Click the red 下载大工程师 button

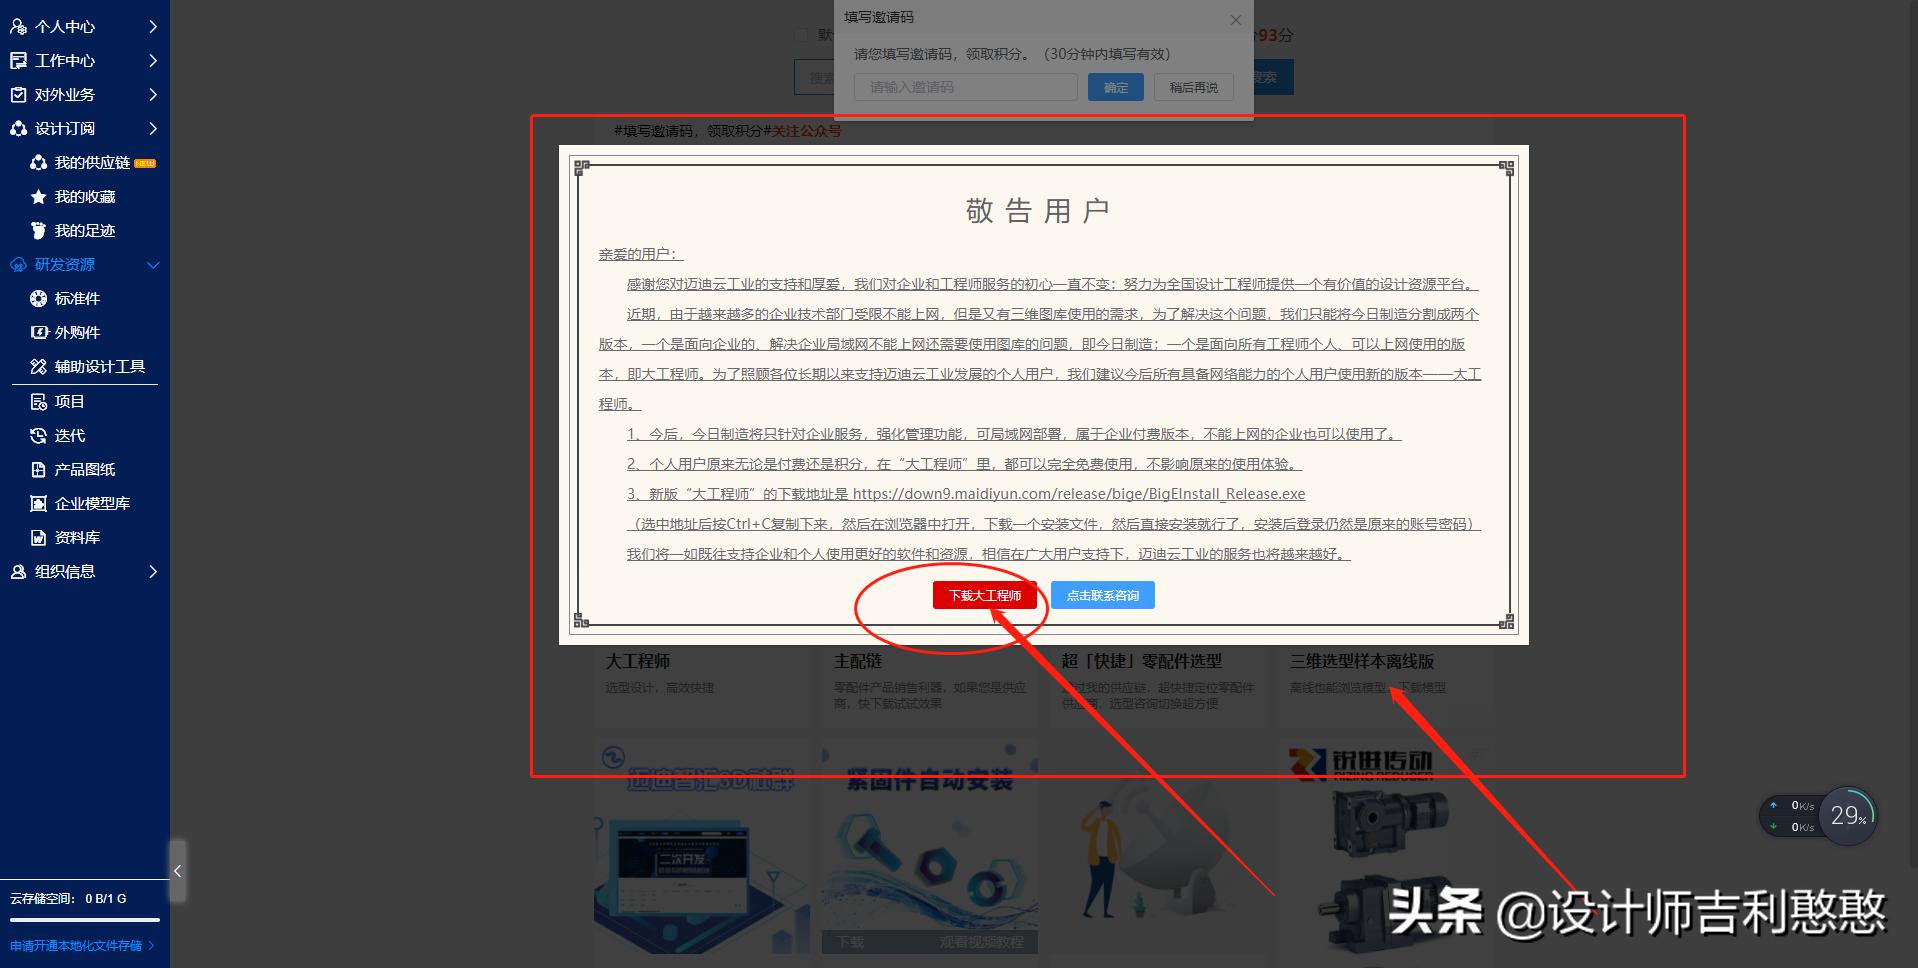coord(986,594)
